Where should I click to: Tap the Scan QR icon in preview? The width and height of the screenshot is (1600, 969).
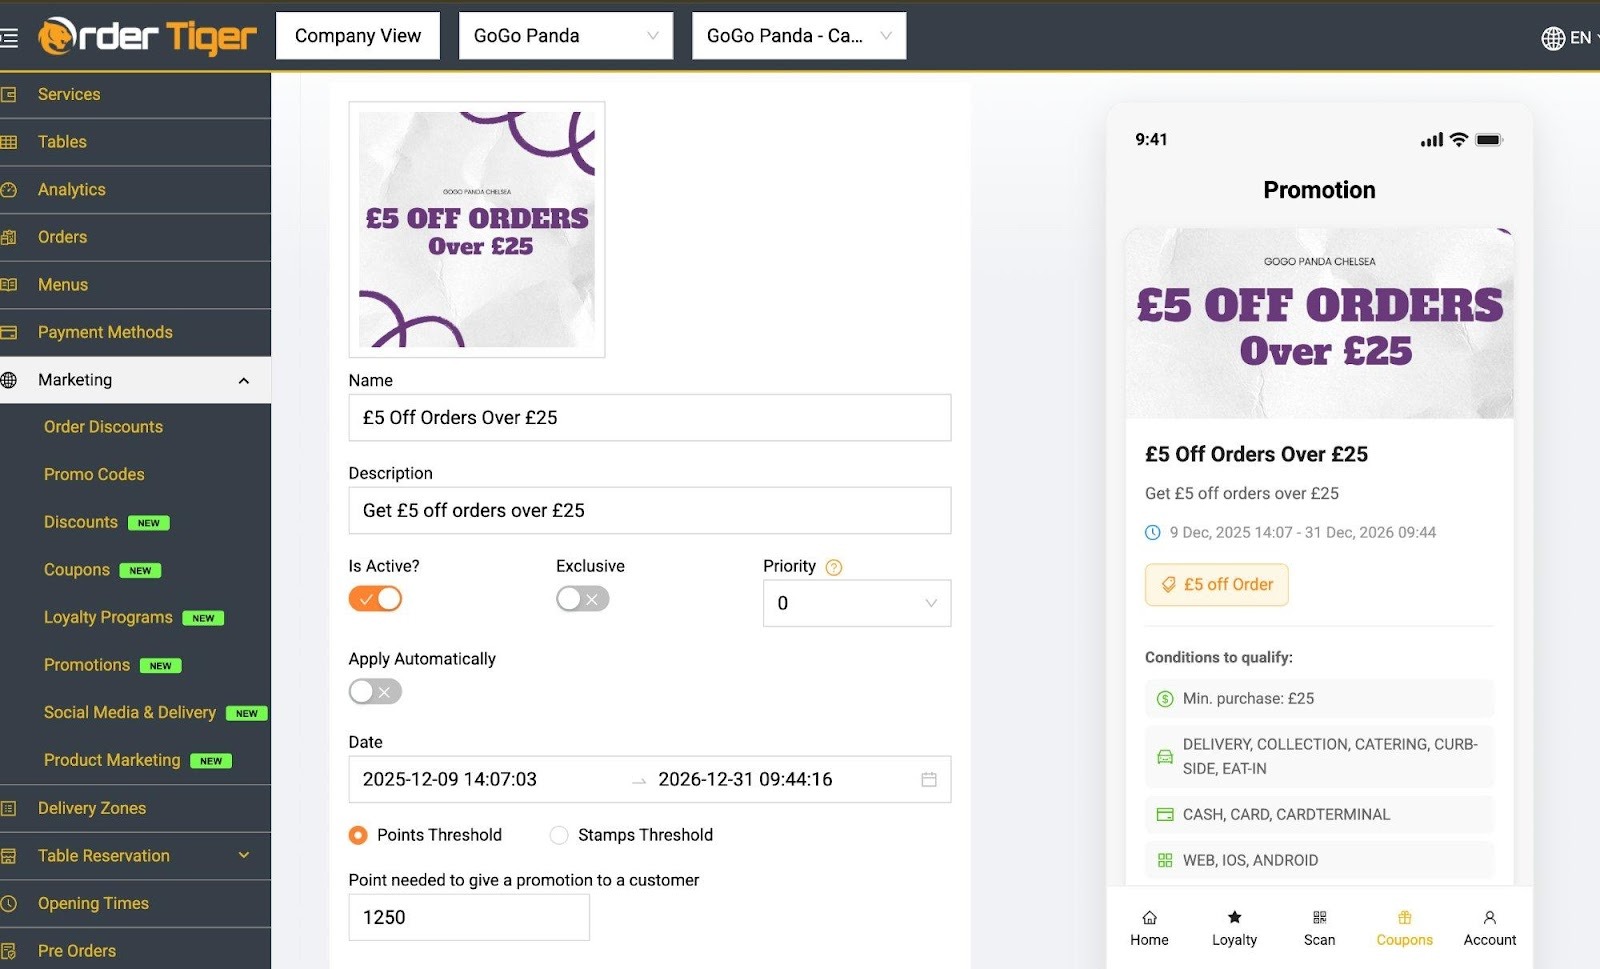(x=1319, y=917)
